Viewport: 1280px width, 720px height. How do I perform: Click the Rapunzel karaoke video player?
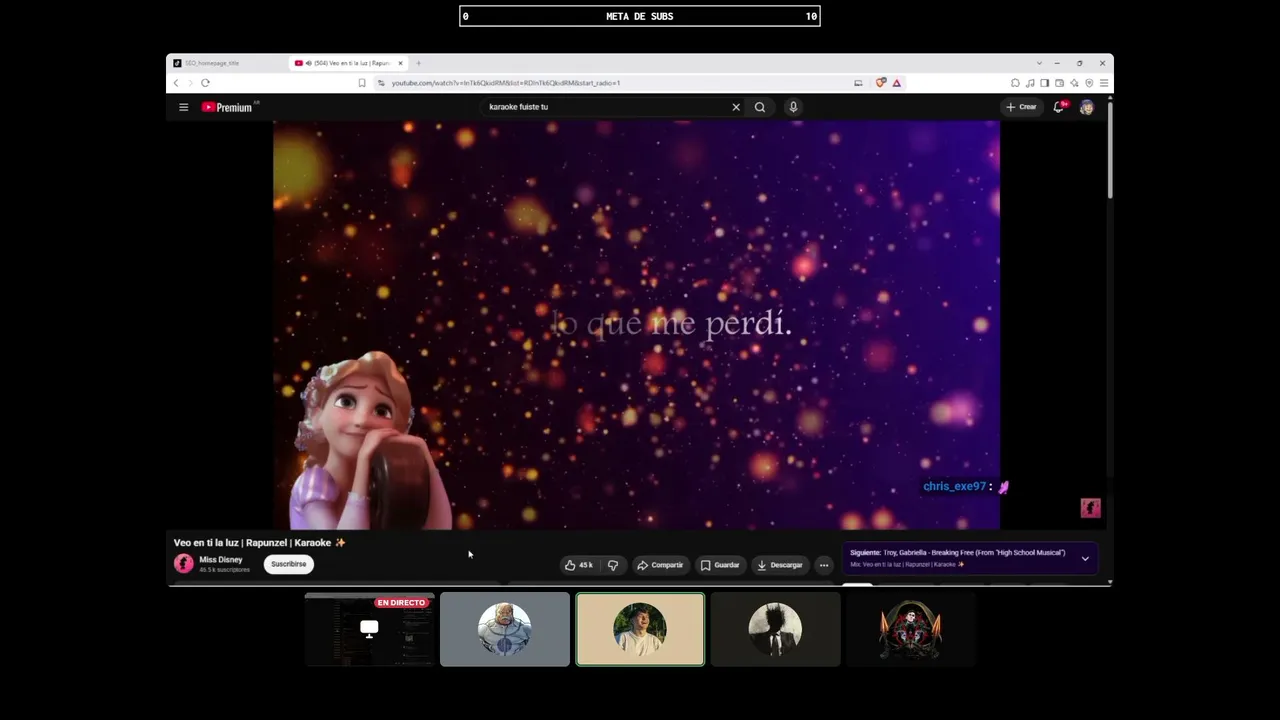click(636, 325)
